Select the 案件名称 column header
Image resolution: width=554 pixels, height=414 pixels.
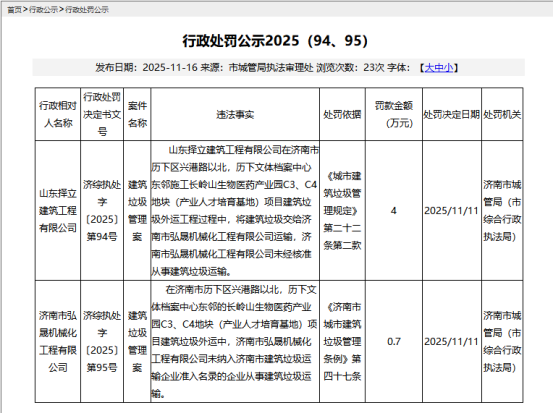[x=137, y=114]
